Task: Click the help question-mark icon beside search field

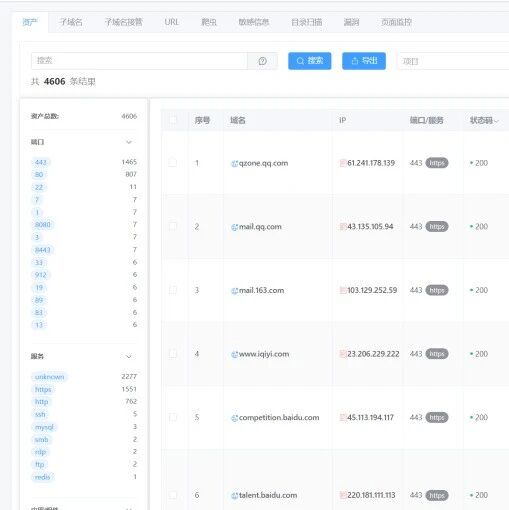Action: pos(262,61)
